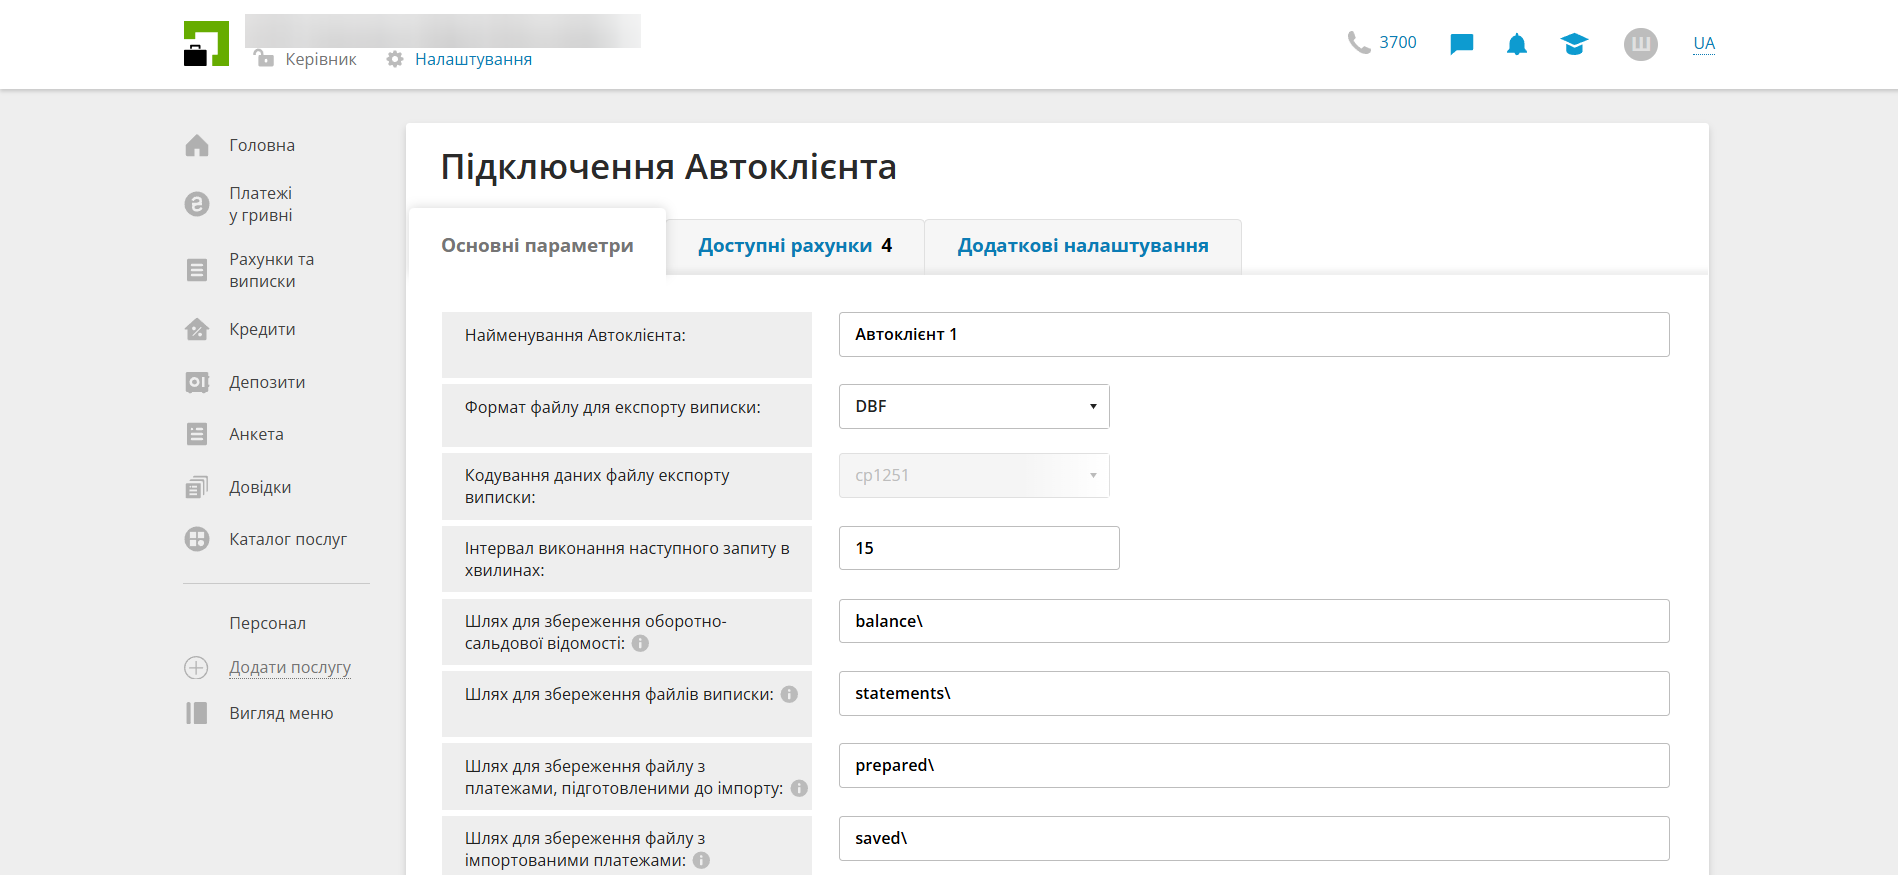Switch to Додаткові налаштування tab
1898x875 pixels.
[x=1082, y=246]
